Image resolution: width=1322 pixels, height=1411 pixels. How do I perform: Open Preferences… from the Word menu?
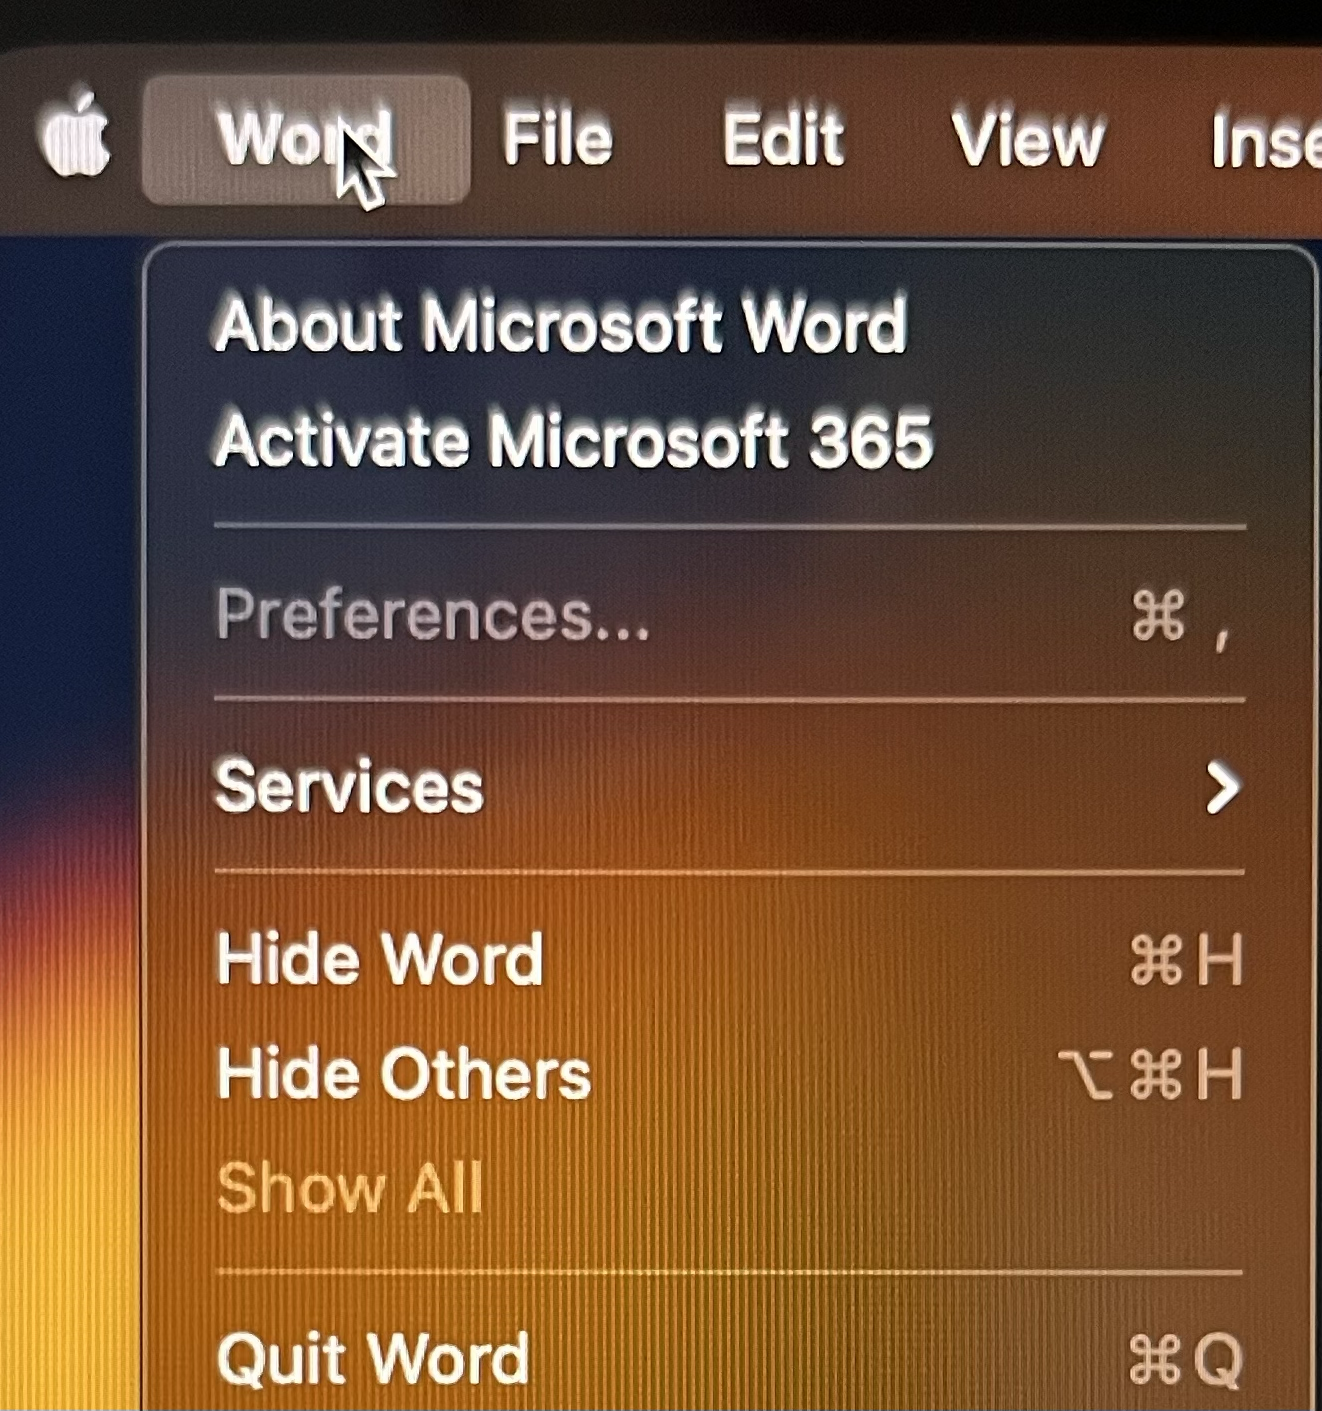click(x=730, y=614)
